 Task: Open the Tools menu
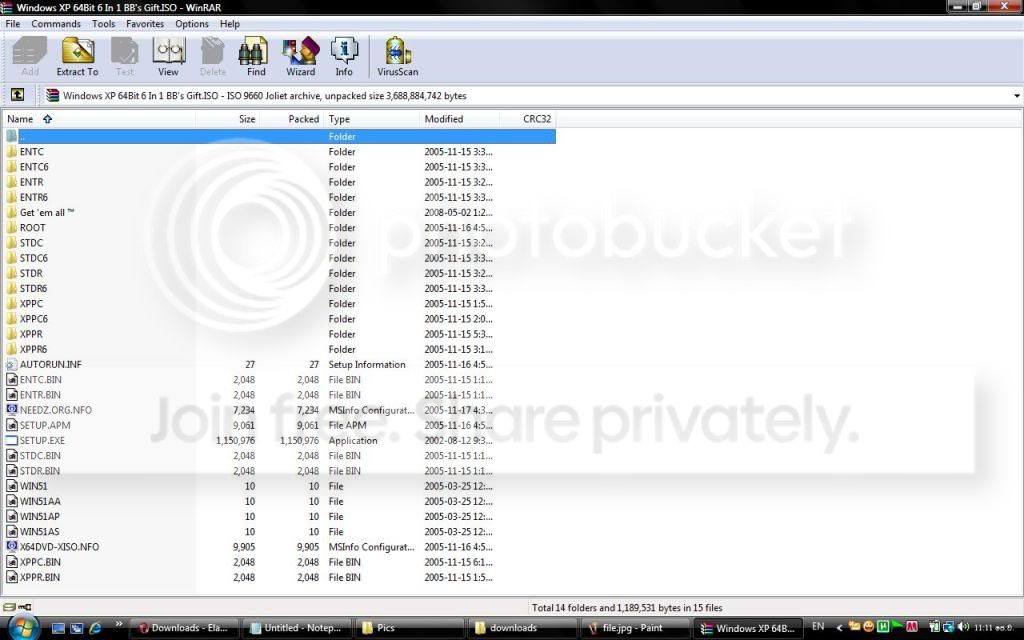pos(103,24)
